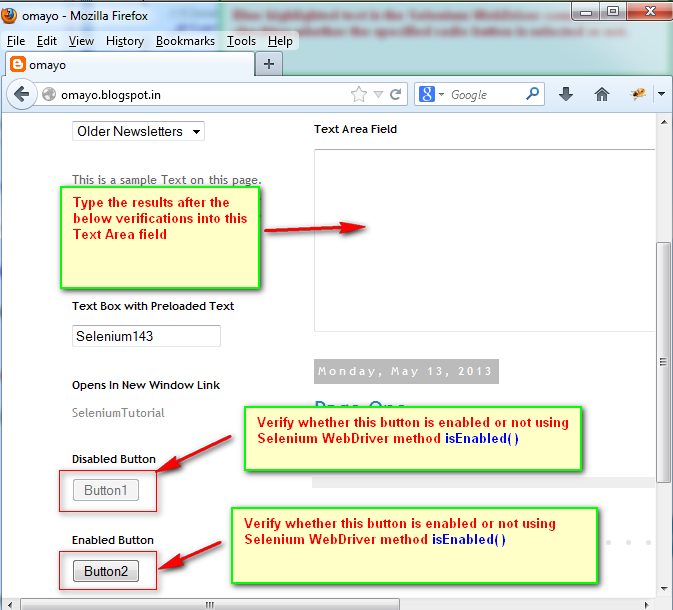Image resolution: width=673 pixels, height=610 pixels.
Task: Select the omayo tab
Action: 130,64
